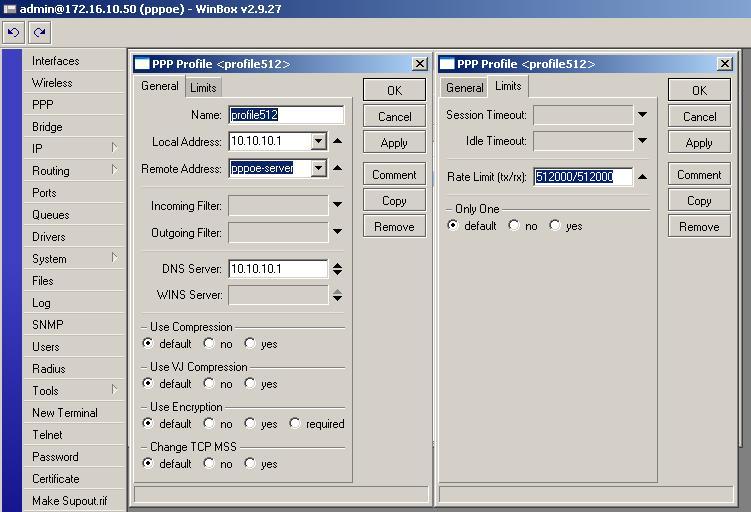Collapse the Local Address field arrow
The width and height of the screenshot is (751, 512).
(337, 141)
